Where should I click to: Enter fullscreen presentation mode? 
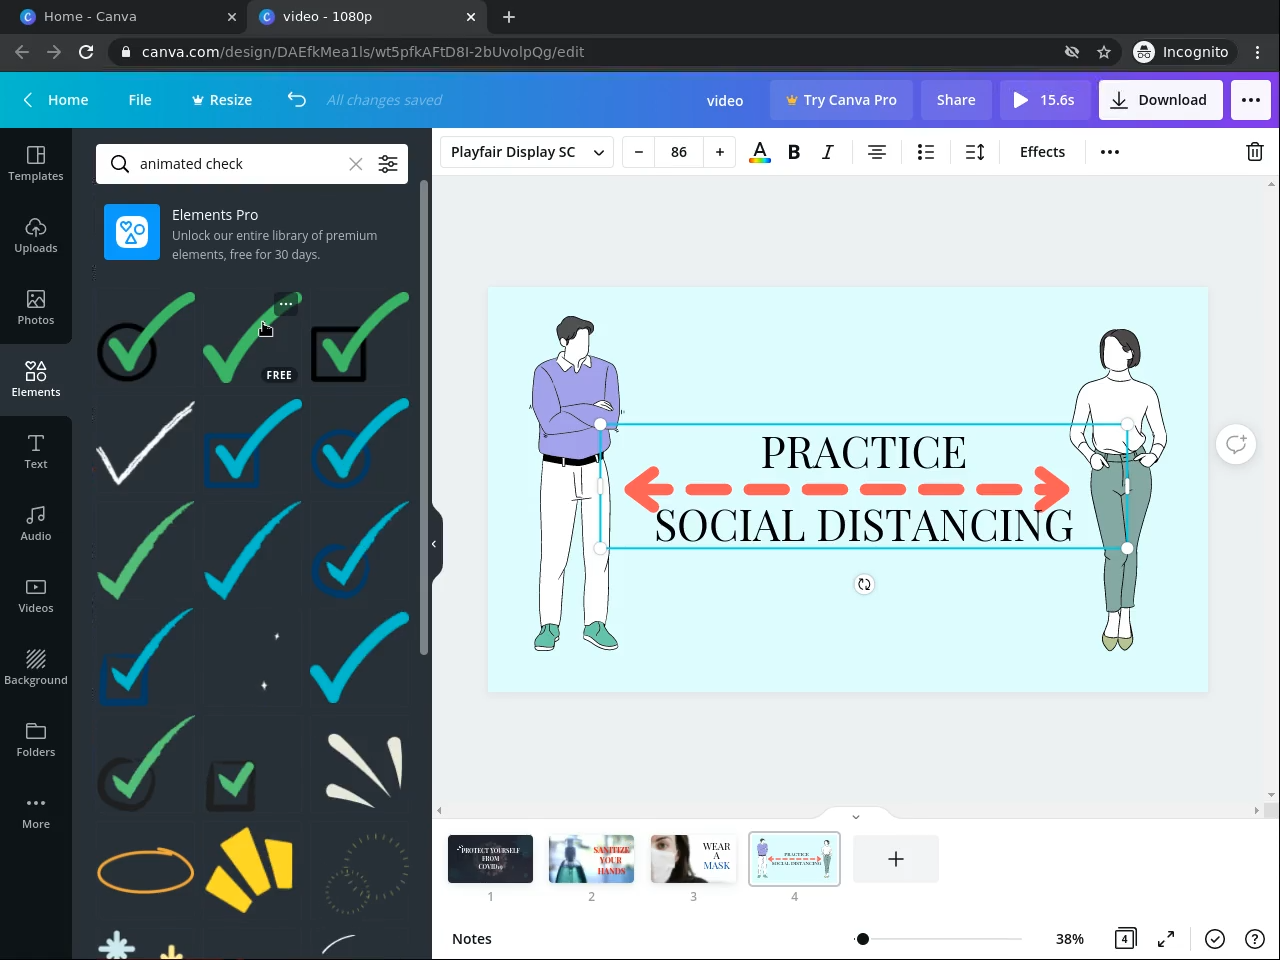tap(1166, 939)
